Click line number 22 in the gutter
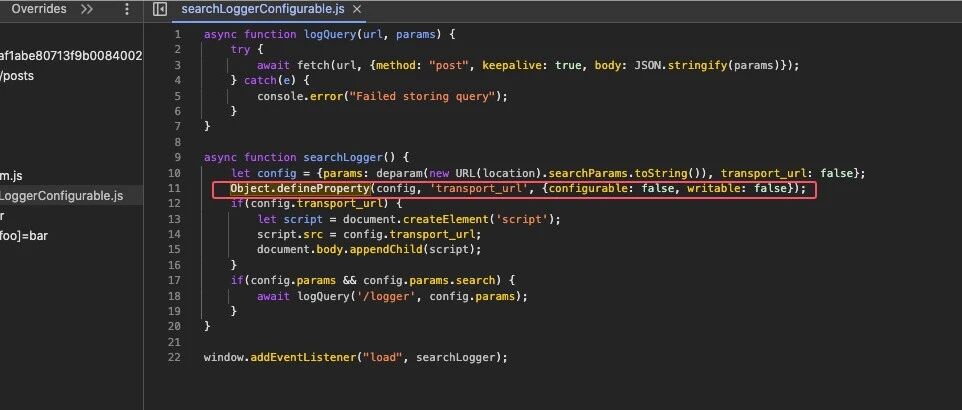Viewport: 962px width, 410px height. [174, 357]
